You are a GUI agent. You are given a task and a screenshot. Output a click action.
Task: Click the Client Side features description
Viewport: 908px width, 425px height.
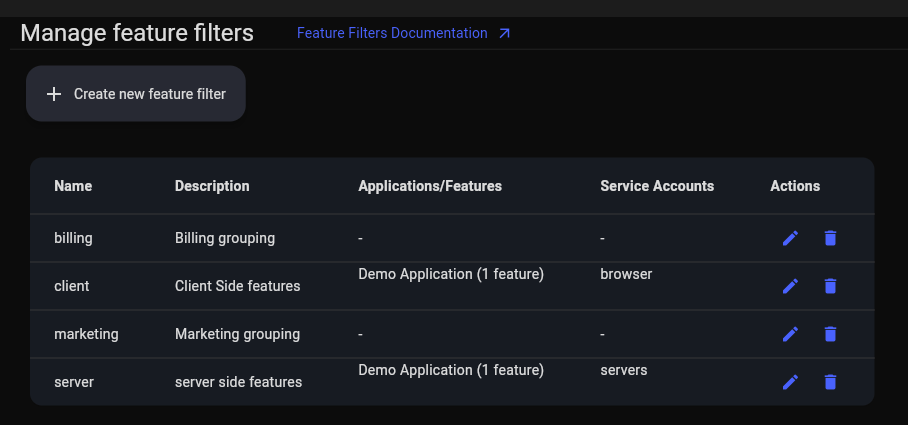(237, 286)
